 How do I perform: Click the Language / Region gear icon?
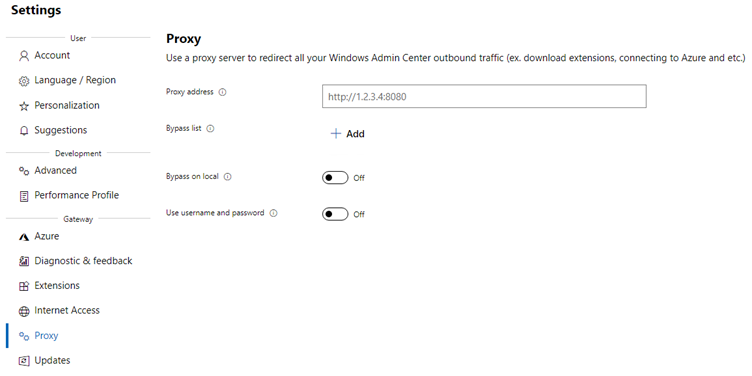24,81
